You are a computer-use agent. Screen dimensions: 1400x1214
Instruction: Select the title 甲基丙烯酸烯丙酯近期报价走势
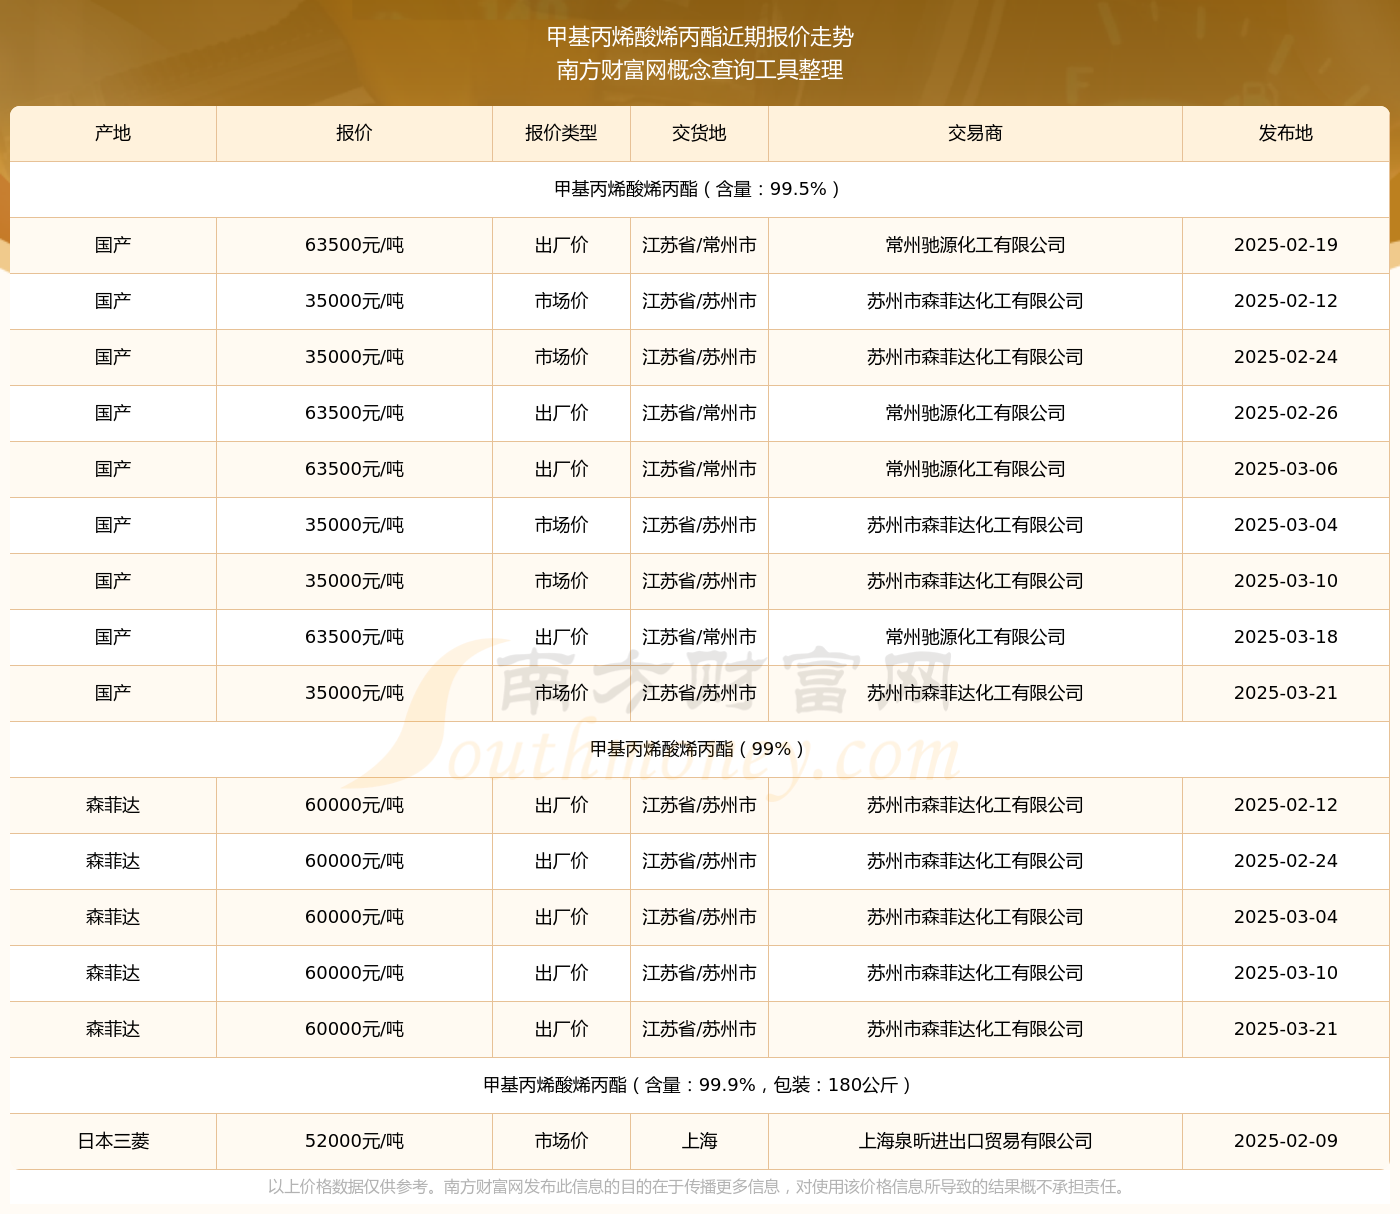pyautogui.click(x=700, y=37)
